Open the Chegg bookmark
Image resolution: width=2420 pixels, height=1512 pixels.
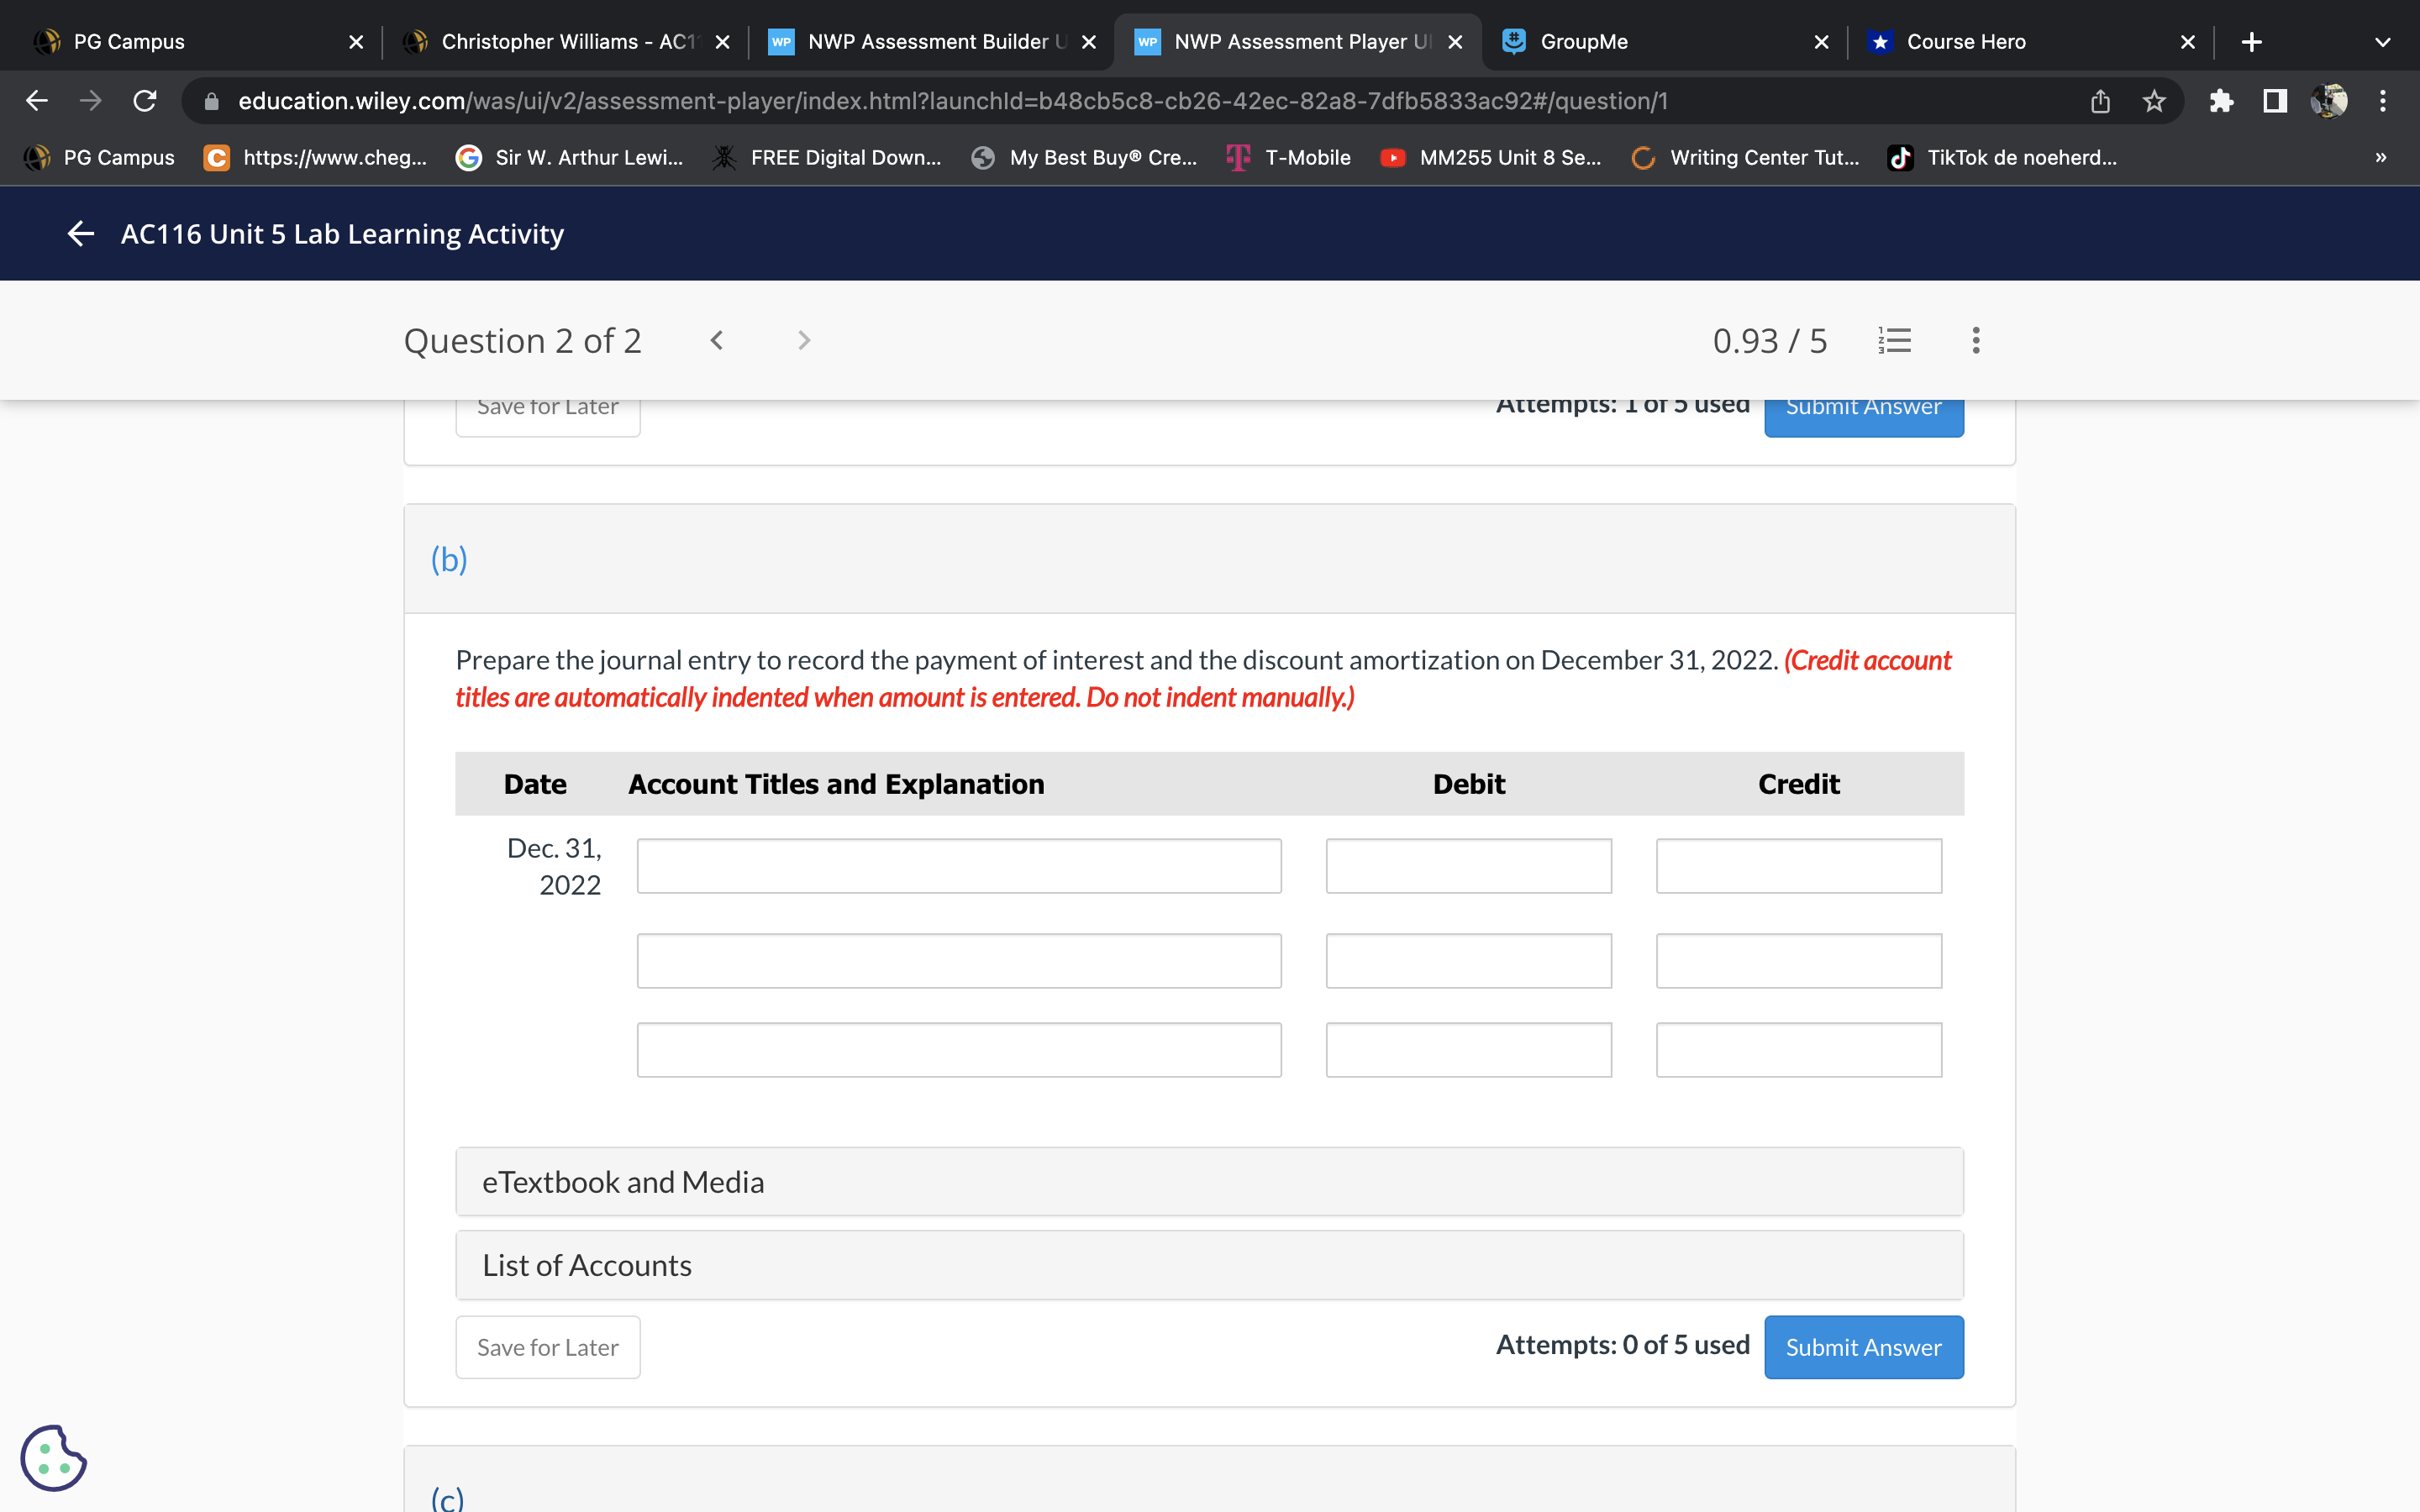[315, 157]
